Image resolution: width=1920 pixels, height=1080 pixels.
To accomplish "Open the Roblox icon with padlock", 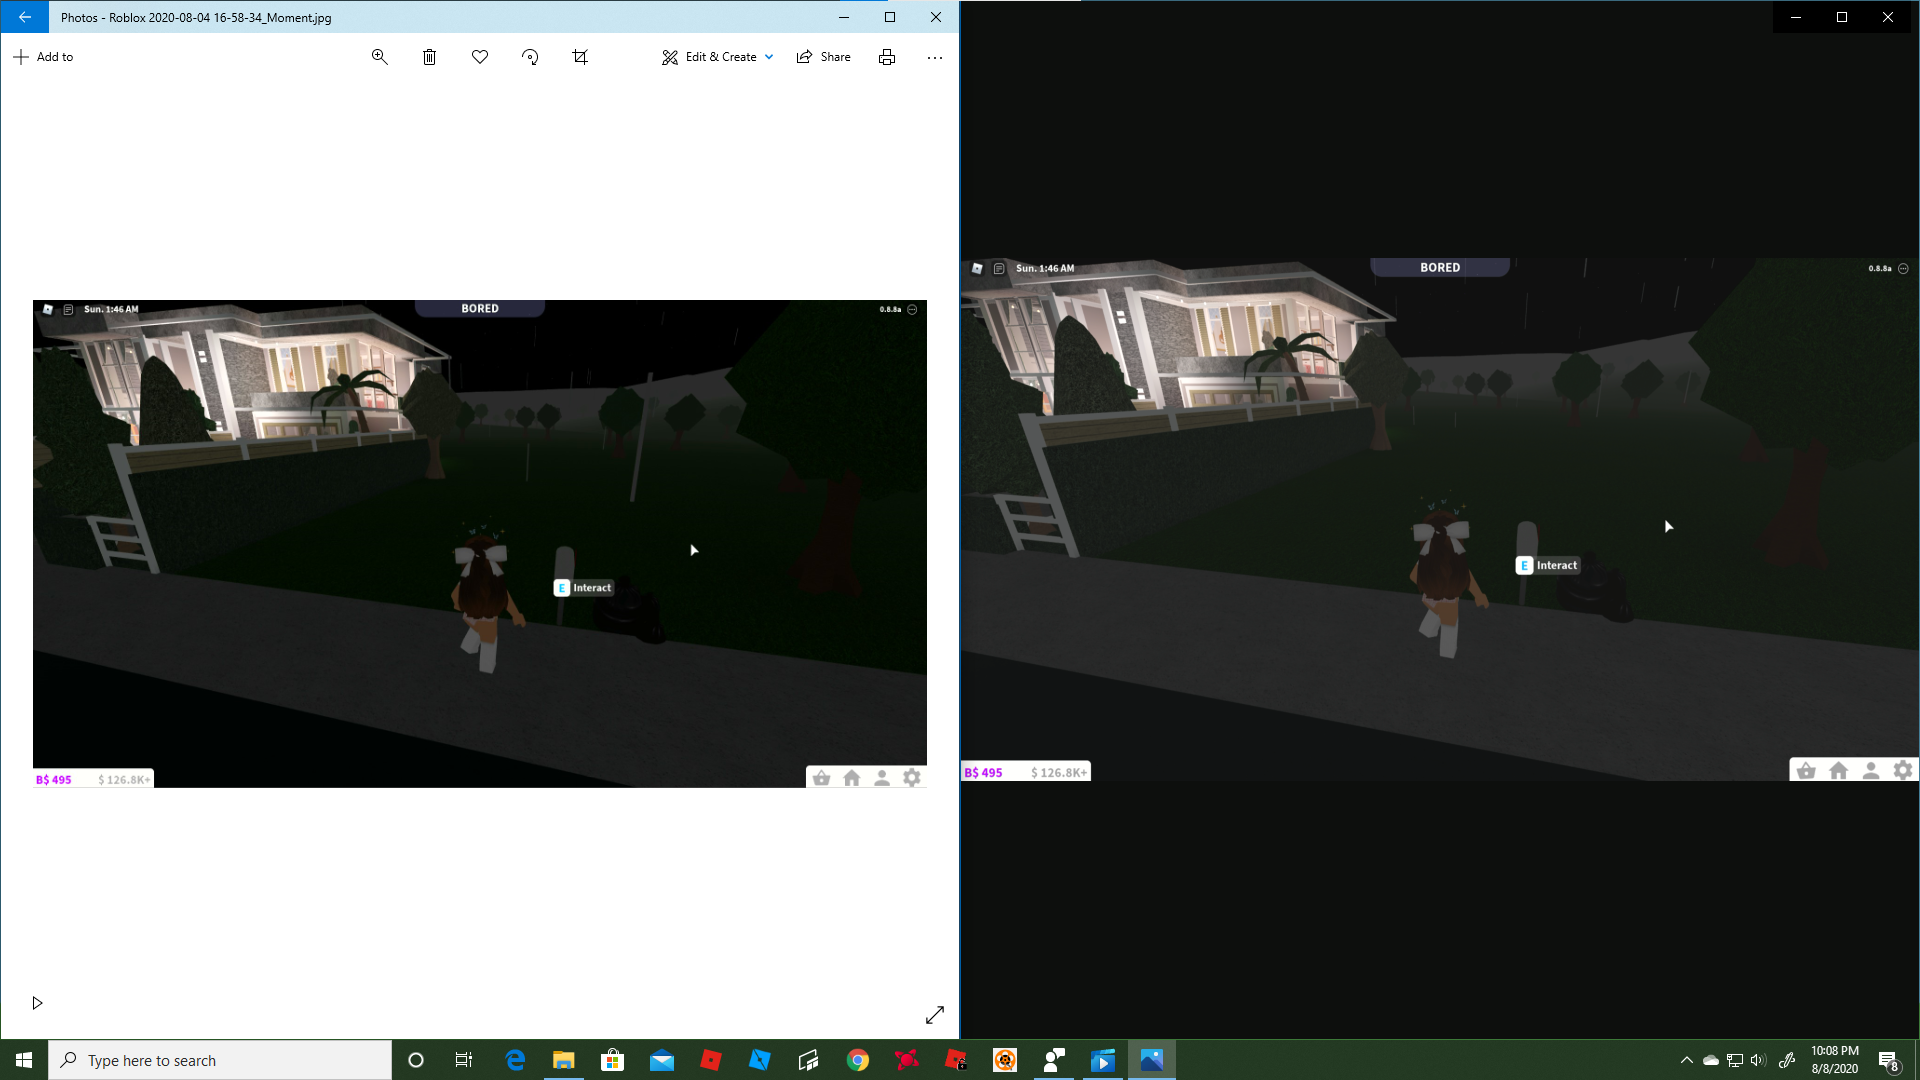I will coord(956,1060).
